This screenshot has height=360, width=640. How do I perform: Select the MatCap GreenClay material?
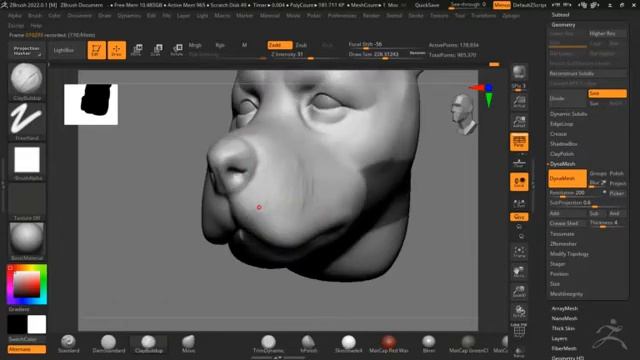pyautogui.click(x=469, y=344)
